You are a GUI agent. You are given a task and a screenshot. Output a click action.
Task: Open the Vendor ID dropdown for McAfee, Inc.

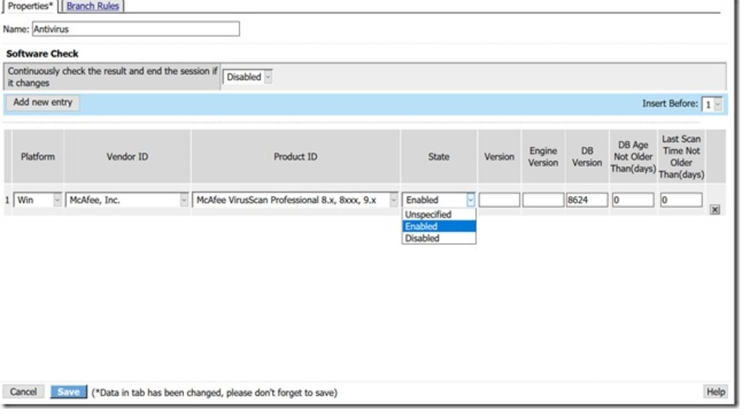coord(128,200)
